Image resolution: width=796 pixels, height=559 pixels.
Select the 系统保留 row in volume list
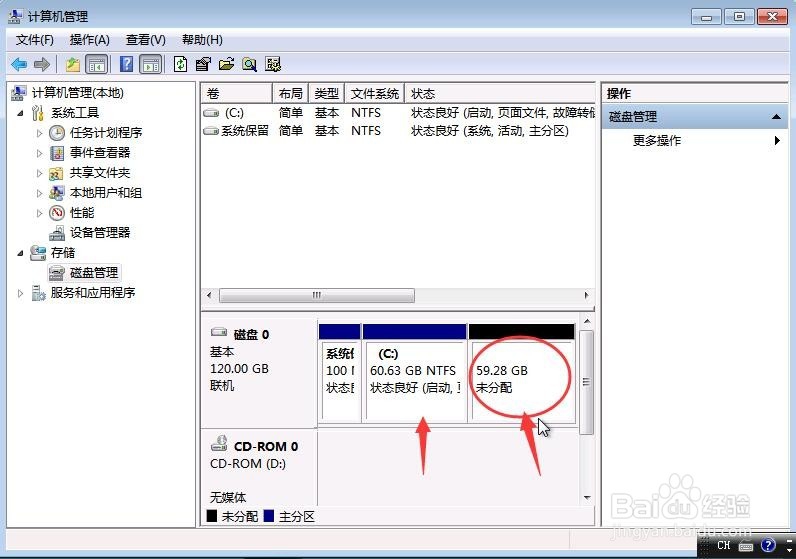[x=399, y=131]
